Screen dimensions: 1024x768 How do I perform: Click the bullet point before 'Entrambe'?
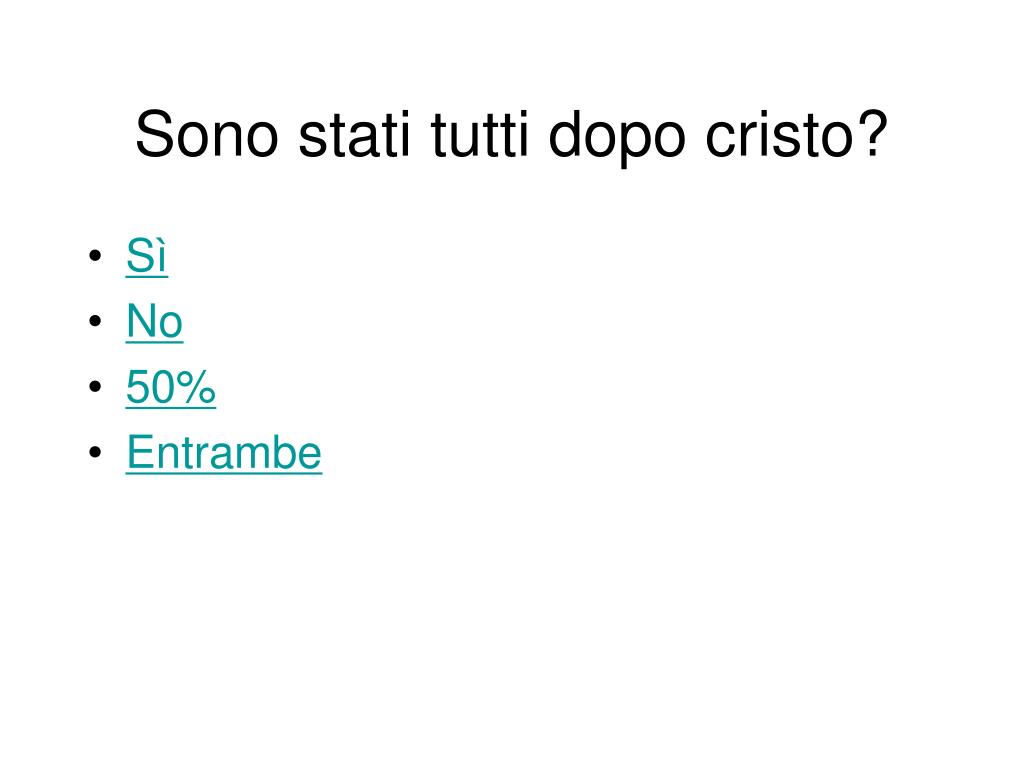(x=95, y=452)
